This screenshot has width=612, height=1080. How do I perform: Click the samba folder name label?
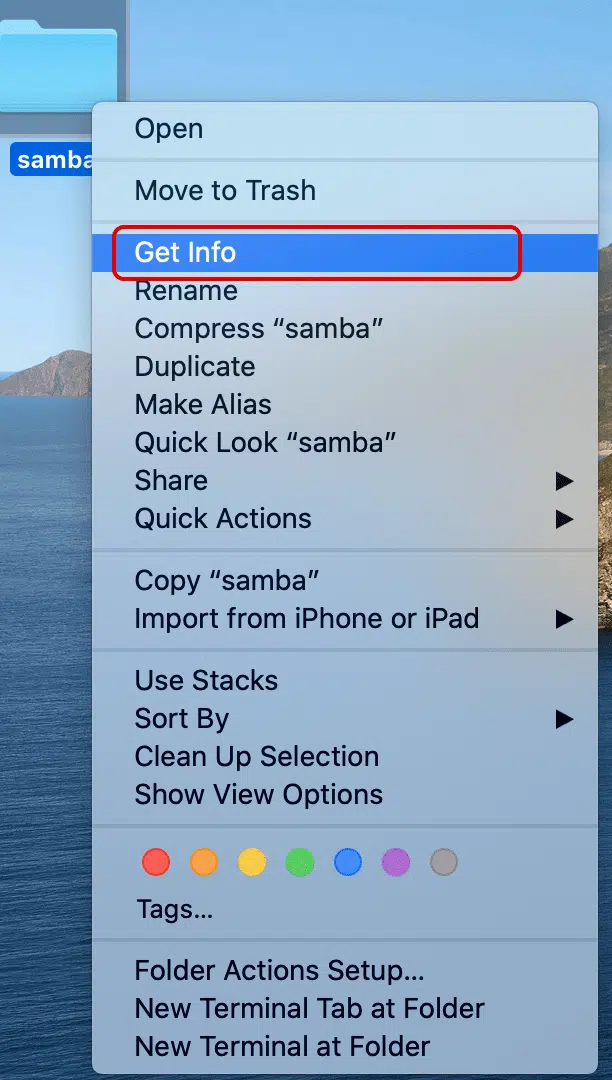52,159
